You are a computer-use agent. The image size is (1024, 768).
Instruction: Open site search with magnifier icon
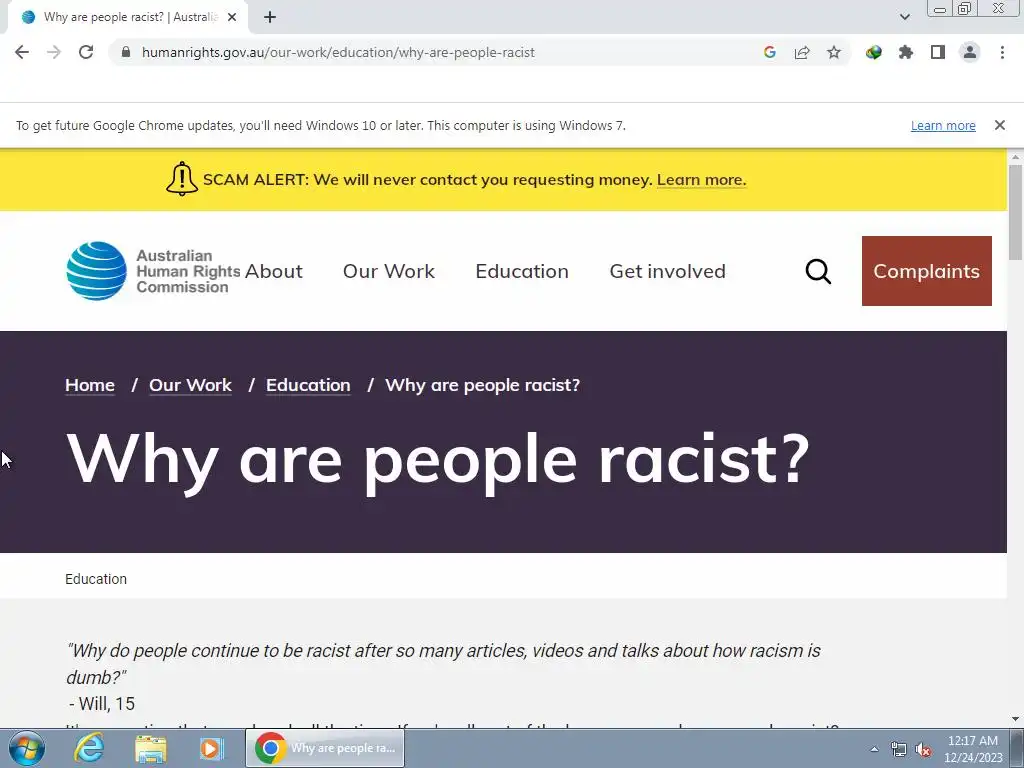point(818,271)
